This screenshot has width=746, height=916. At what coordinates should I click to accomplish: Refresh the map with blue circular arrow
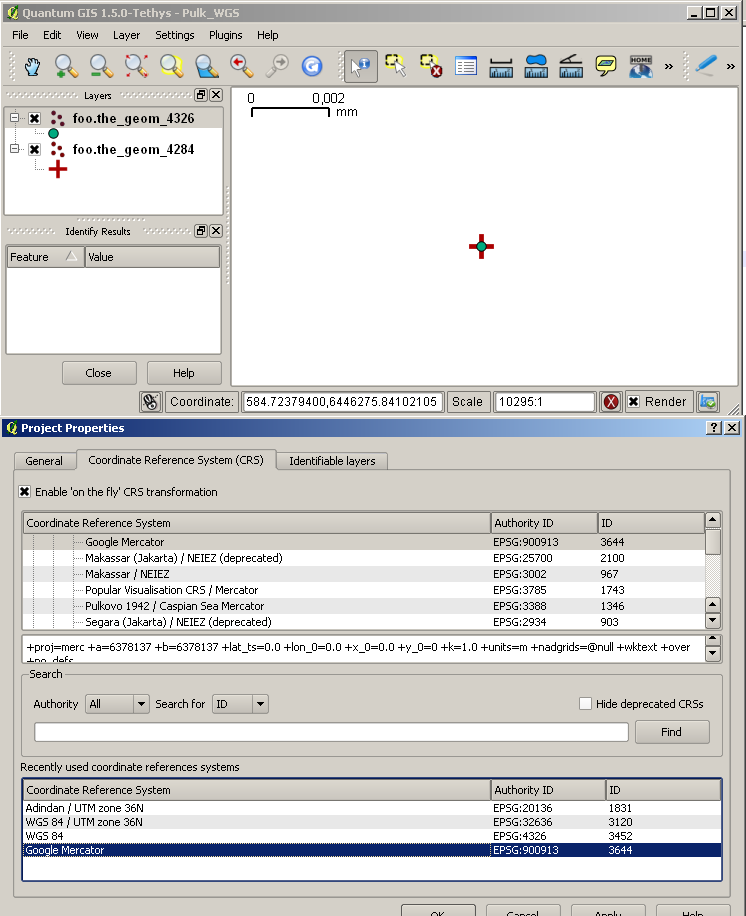[312, 66]
